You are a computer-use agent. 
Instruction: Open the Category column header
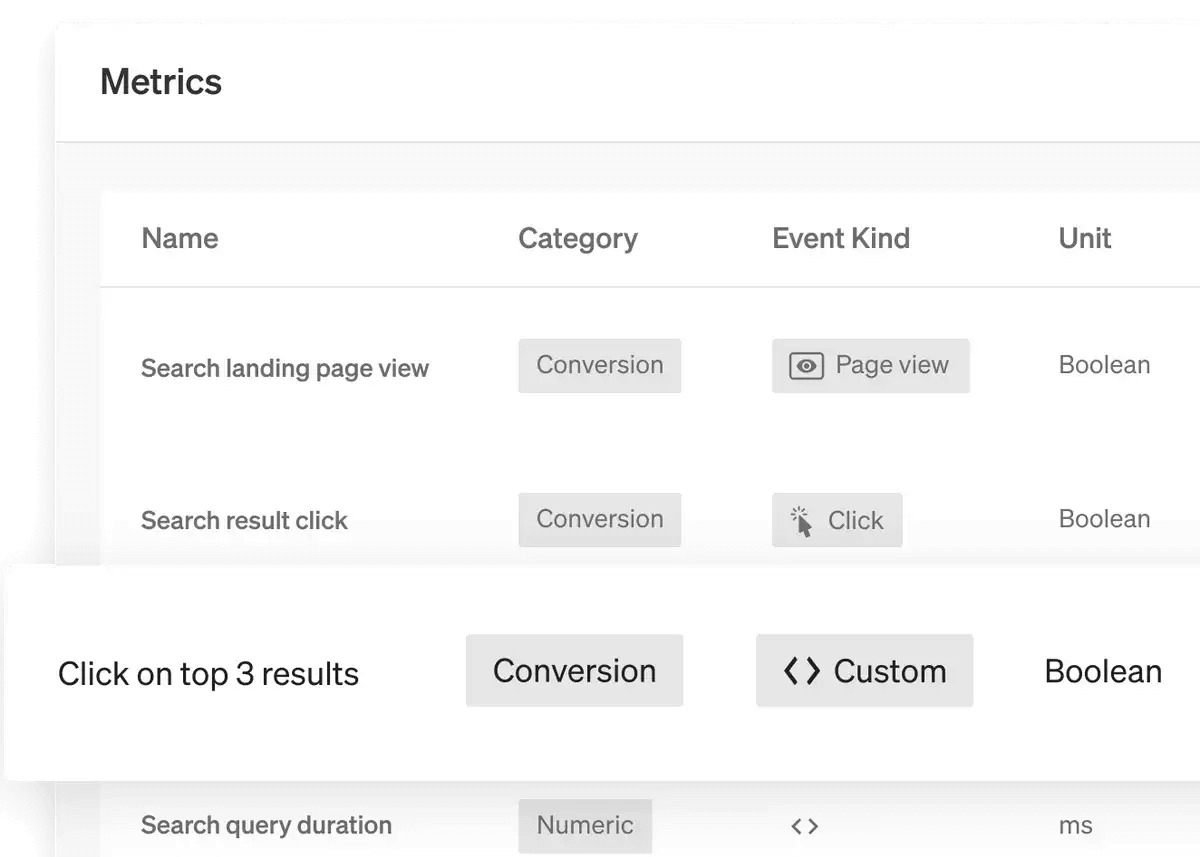tap(577, 238)
